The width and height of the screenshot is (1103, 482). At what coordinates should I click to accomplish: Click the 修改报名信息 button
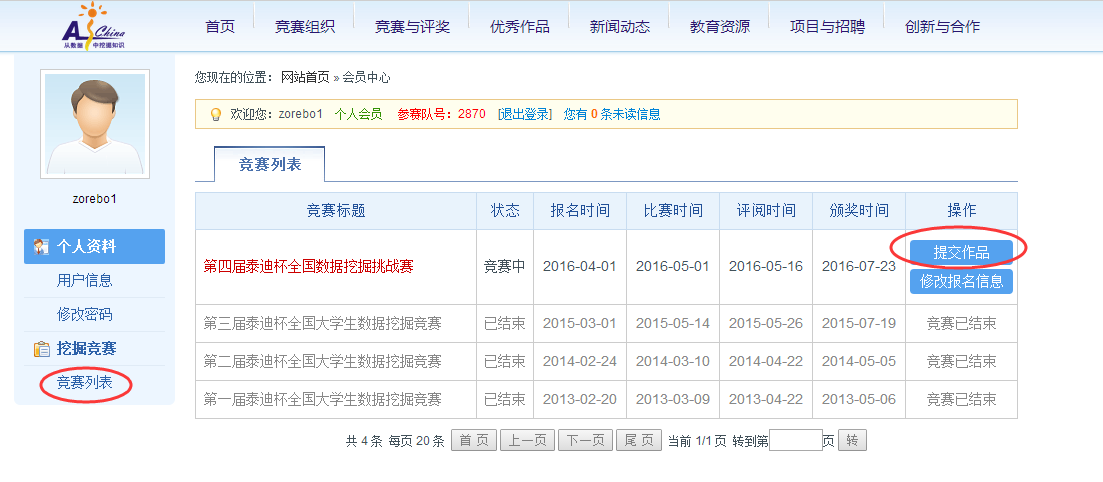tap(961, 281)
